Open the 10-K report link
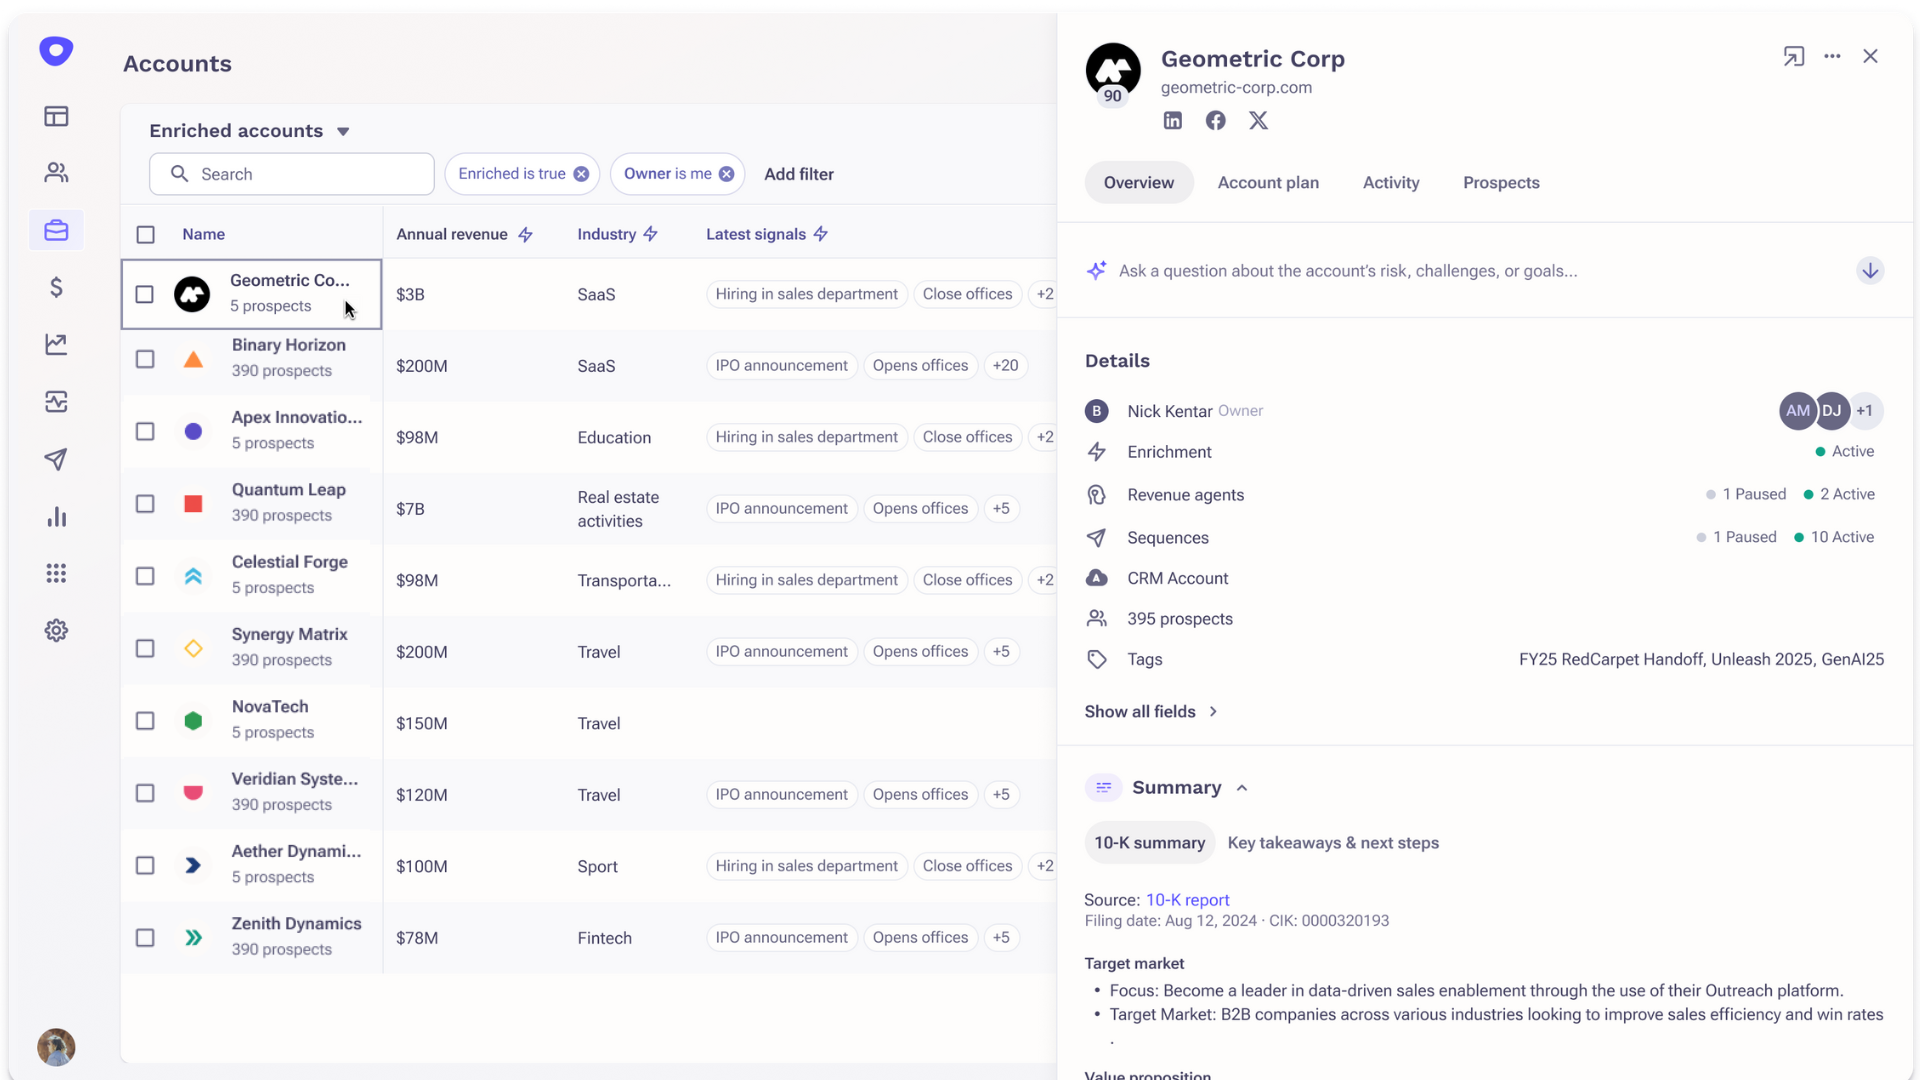Viewport: 1920px width, 1080px height. click(x=1187, y=900)
